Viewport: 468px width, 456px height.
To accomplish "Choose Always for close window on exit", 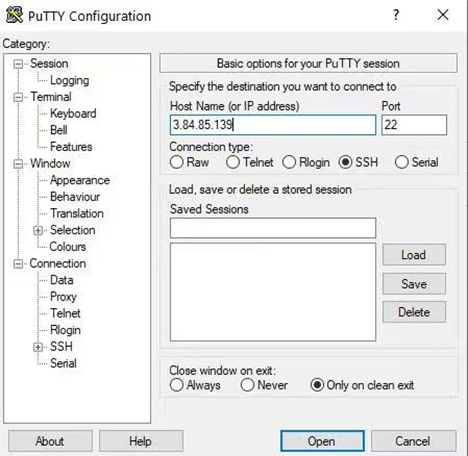I will click(177, 385).
